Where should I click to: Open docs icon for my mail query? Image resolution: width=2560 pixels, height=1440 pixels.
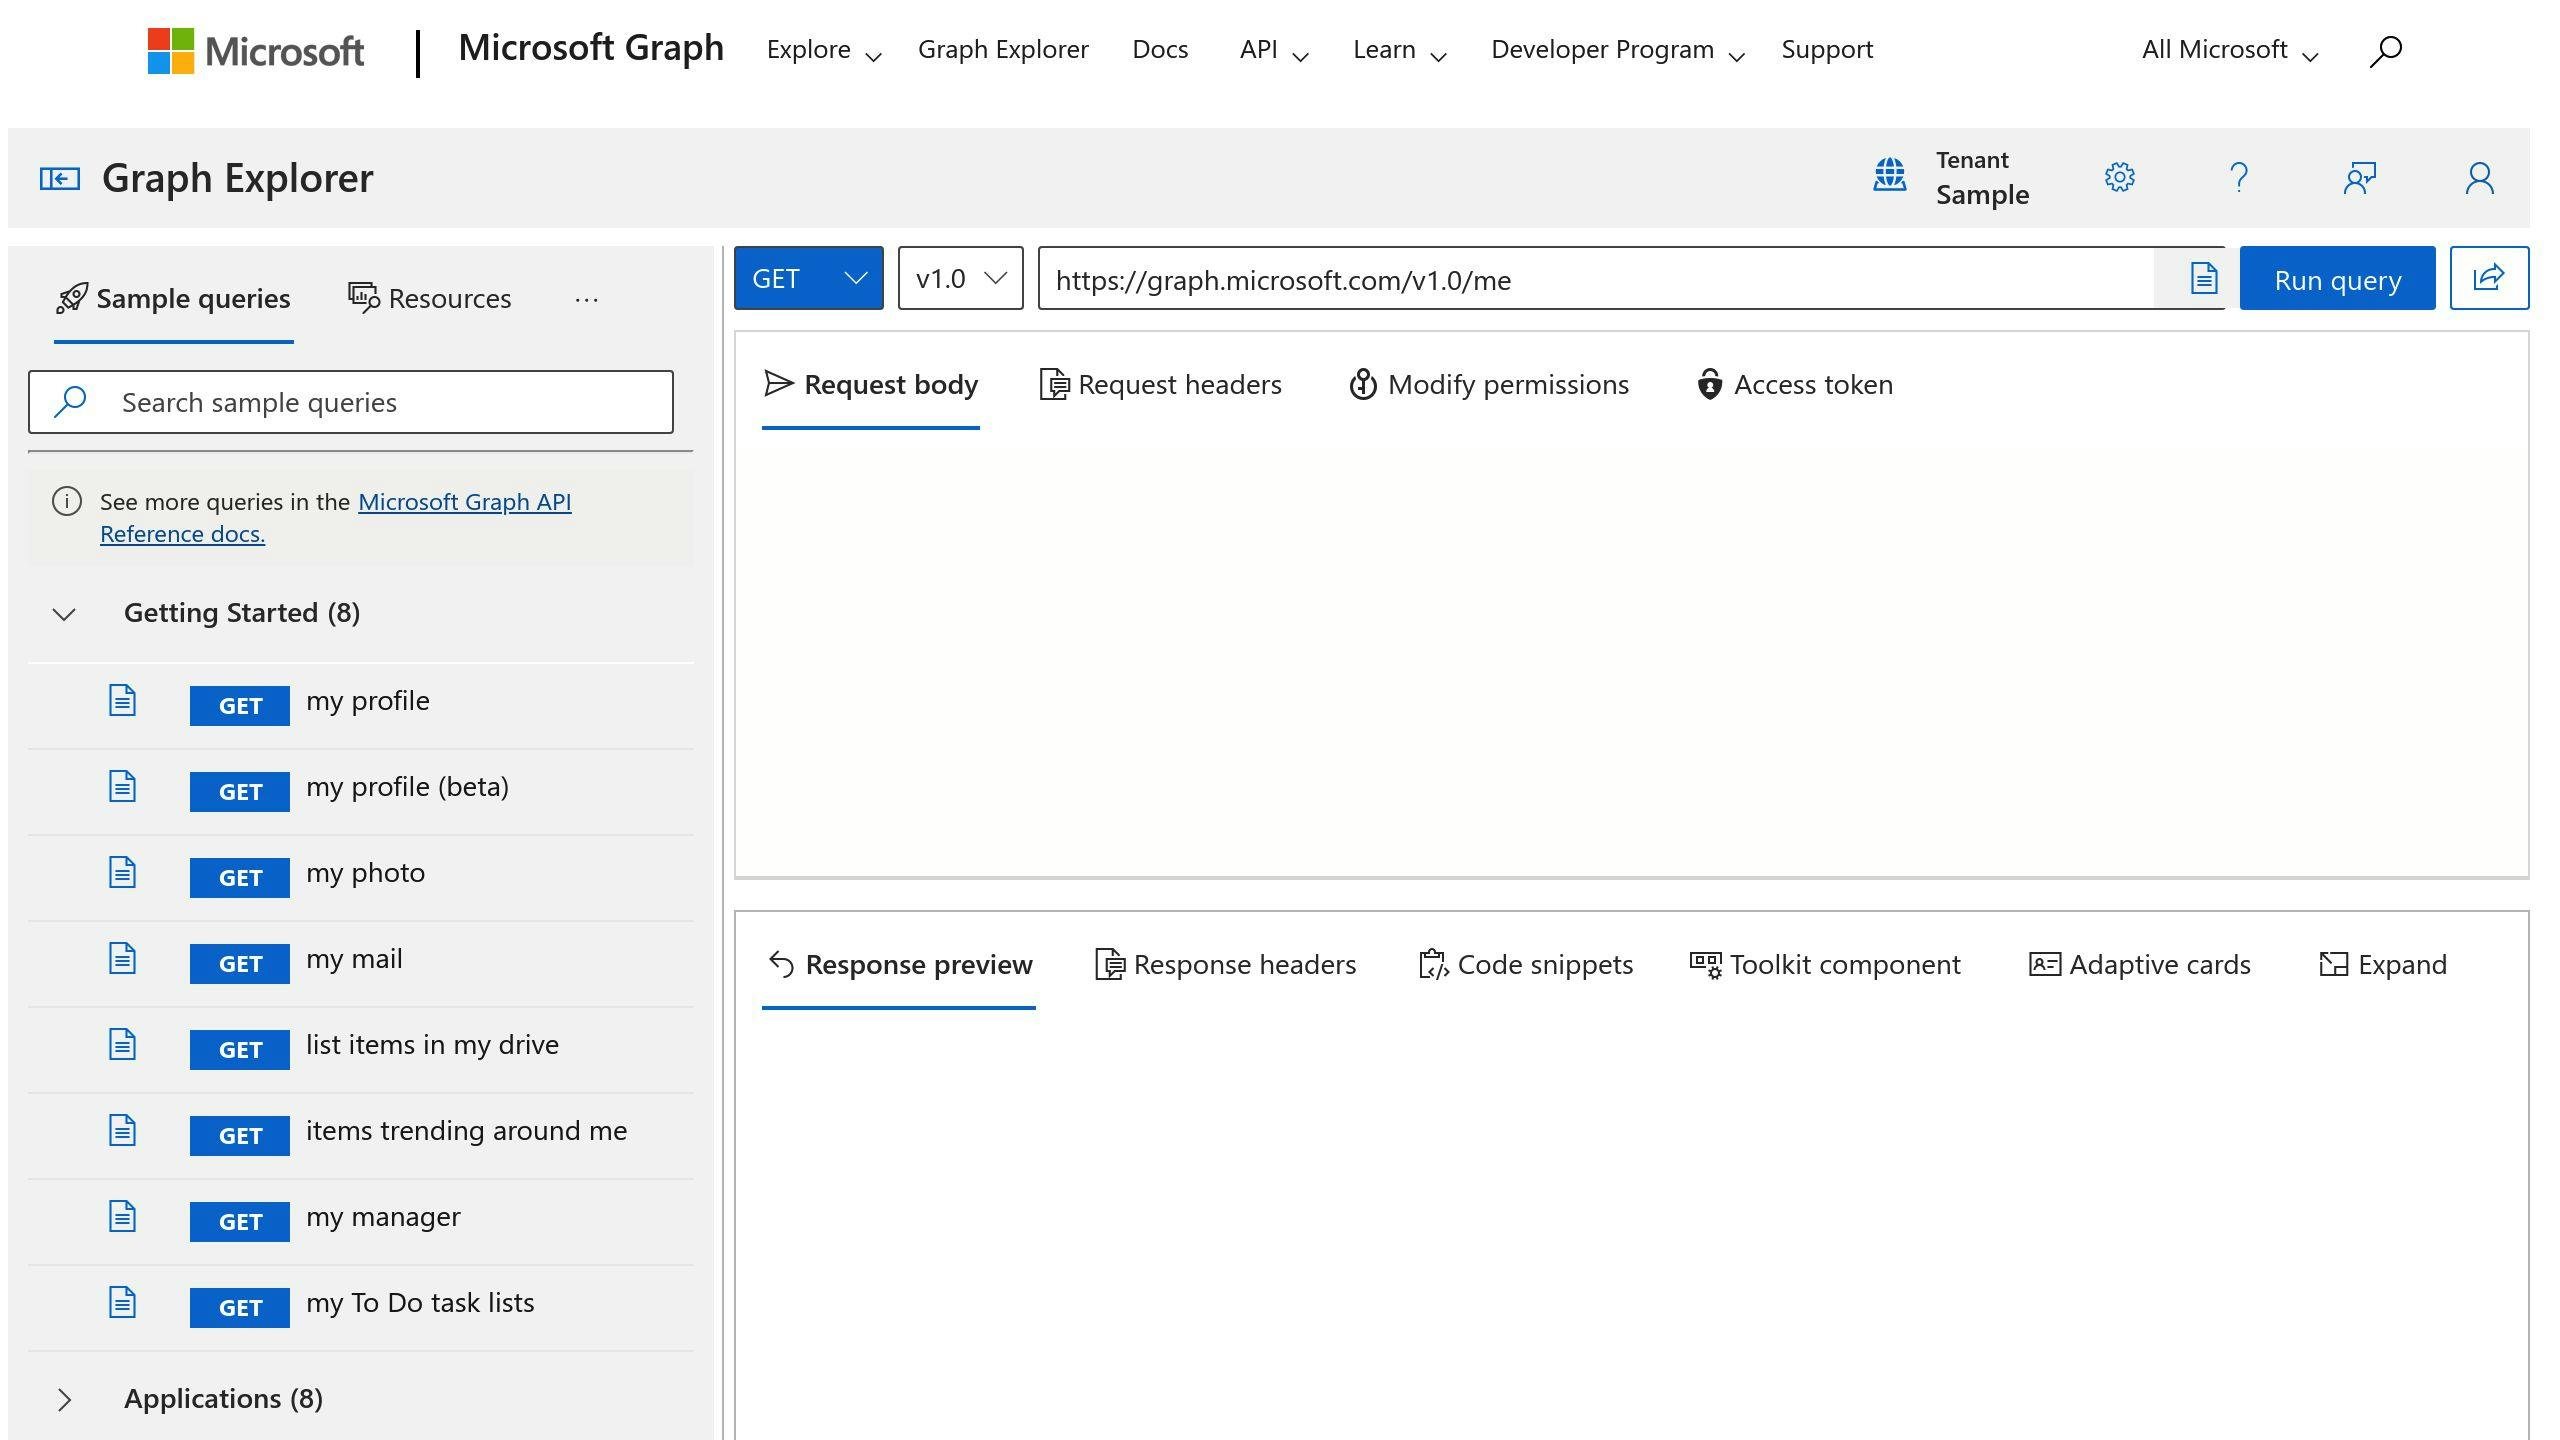(122, 958)
